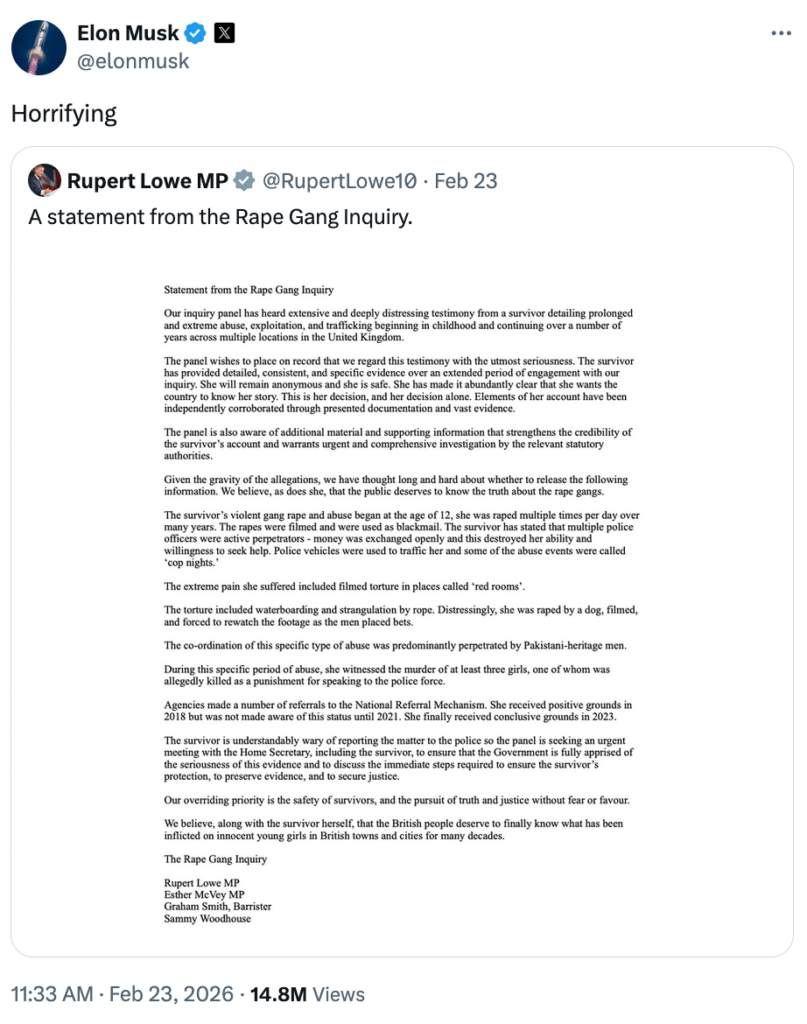Image resolution: width=807 pixels, height=1024 pixels.
Task: Click the blue verified badge beside Elon Musk
Action: coord(196,33)
